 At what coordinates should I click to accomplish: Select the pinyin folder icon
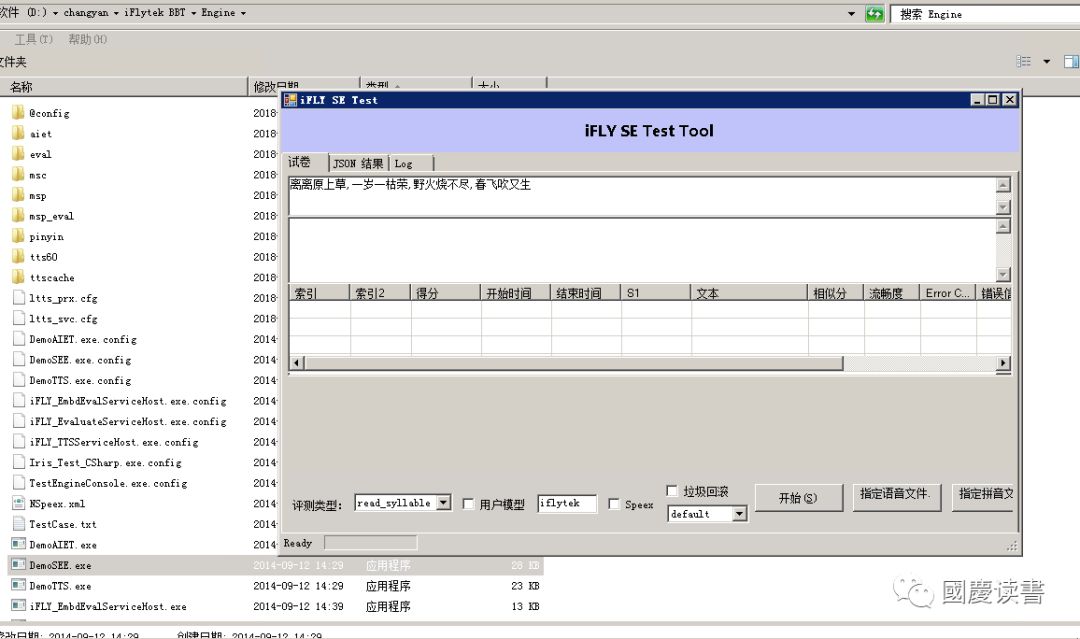(19, 236)
